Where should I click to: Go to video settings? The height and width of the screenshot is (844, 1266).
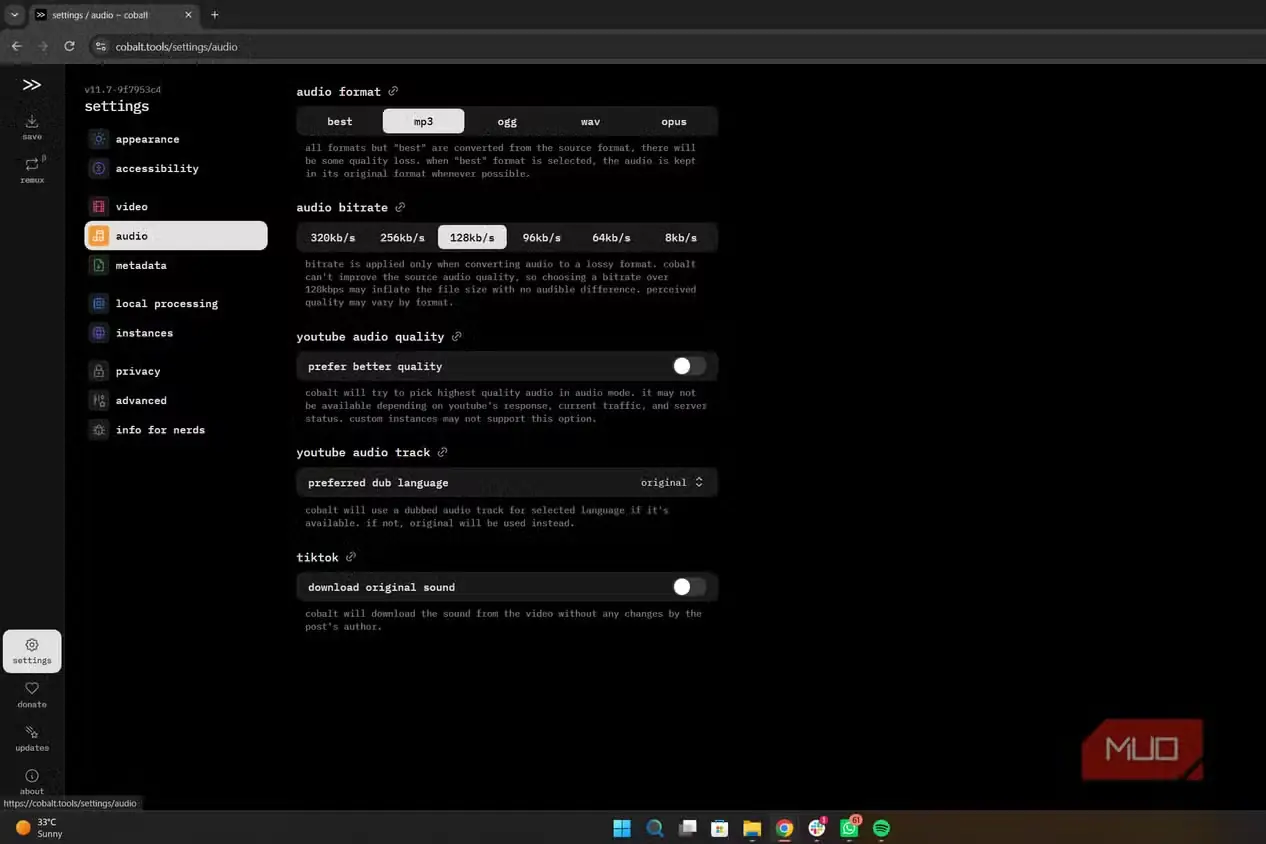[x=176, y=206]
